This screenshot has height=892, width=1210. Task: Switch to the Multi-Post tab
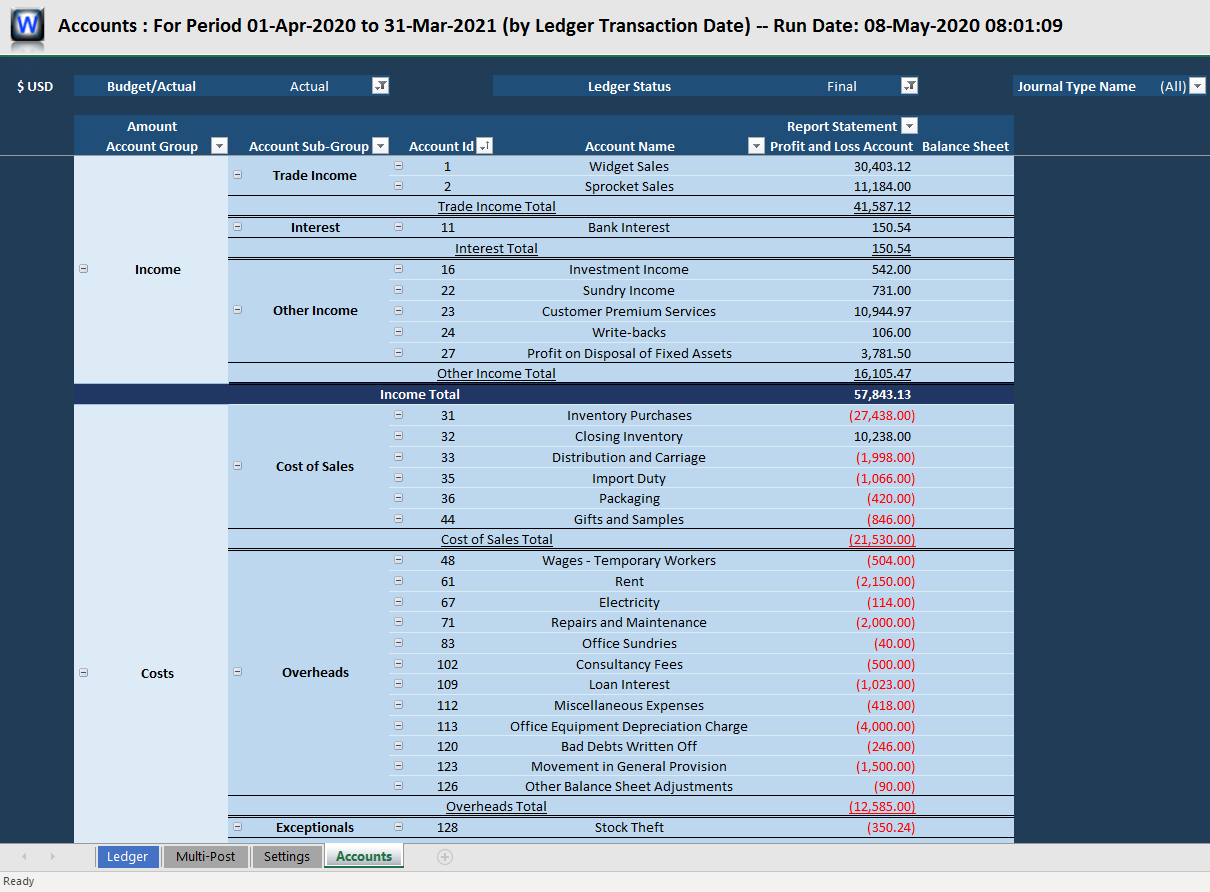(206, 856)
